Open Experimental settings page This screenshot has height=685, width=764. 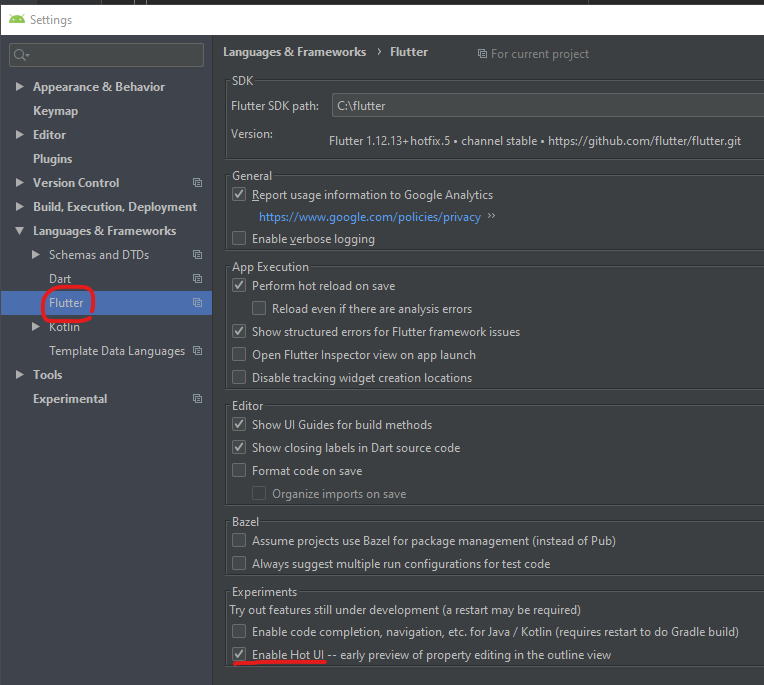tap(70, 399)
